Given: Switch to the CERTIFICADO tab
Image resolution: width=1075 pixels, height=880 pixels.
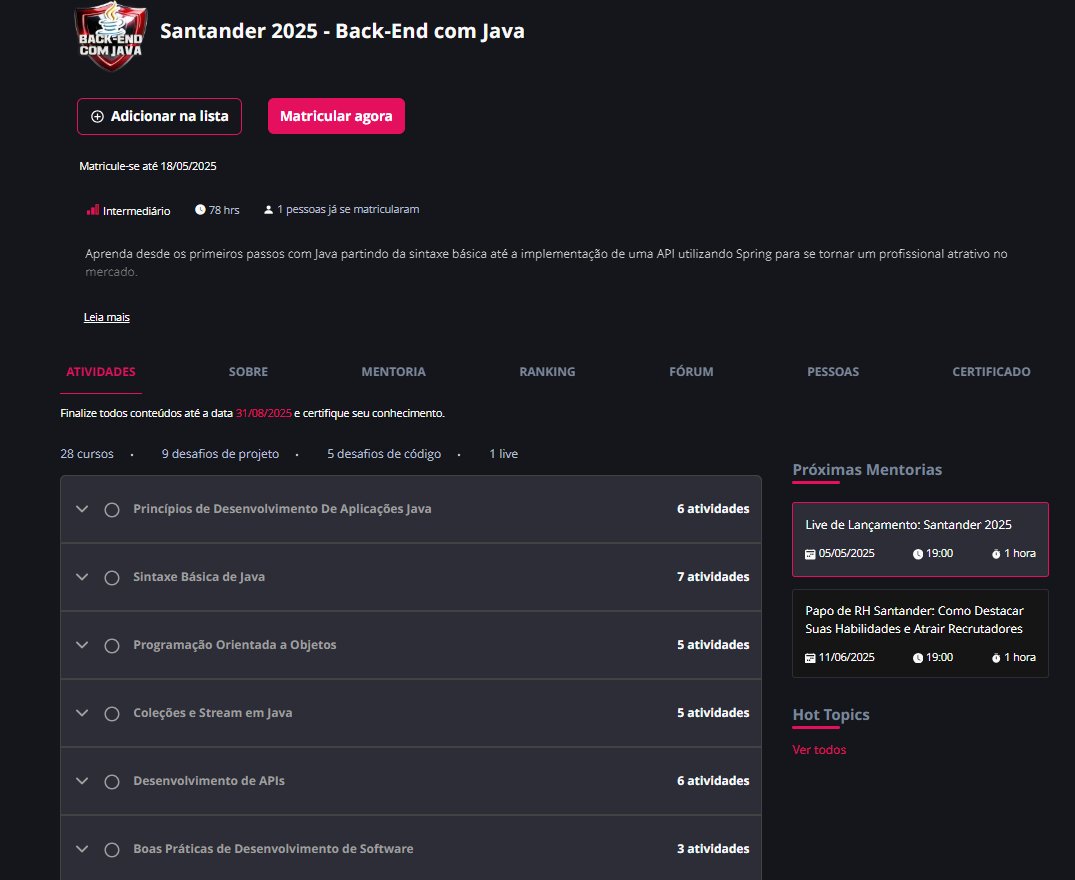Looking at the screenshot, I should tap(991, 371).
